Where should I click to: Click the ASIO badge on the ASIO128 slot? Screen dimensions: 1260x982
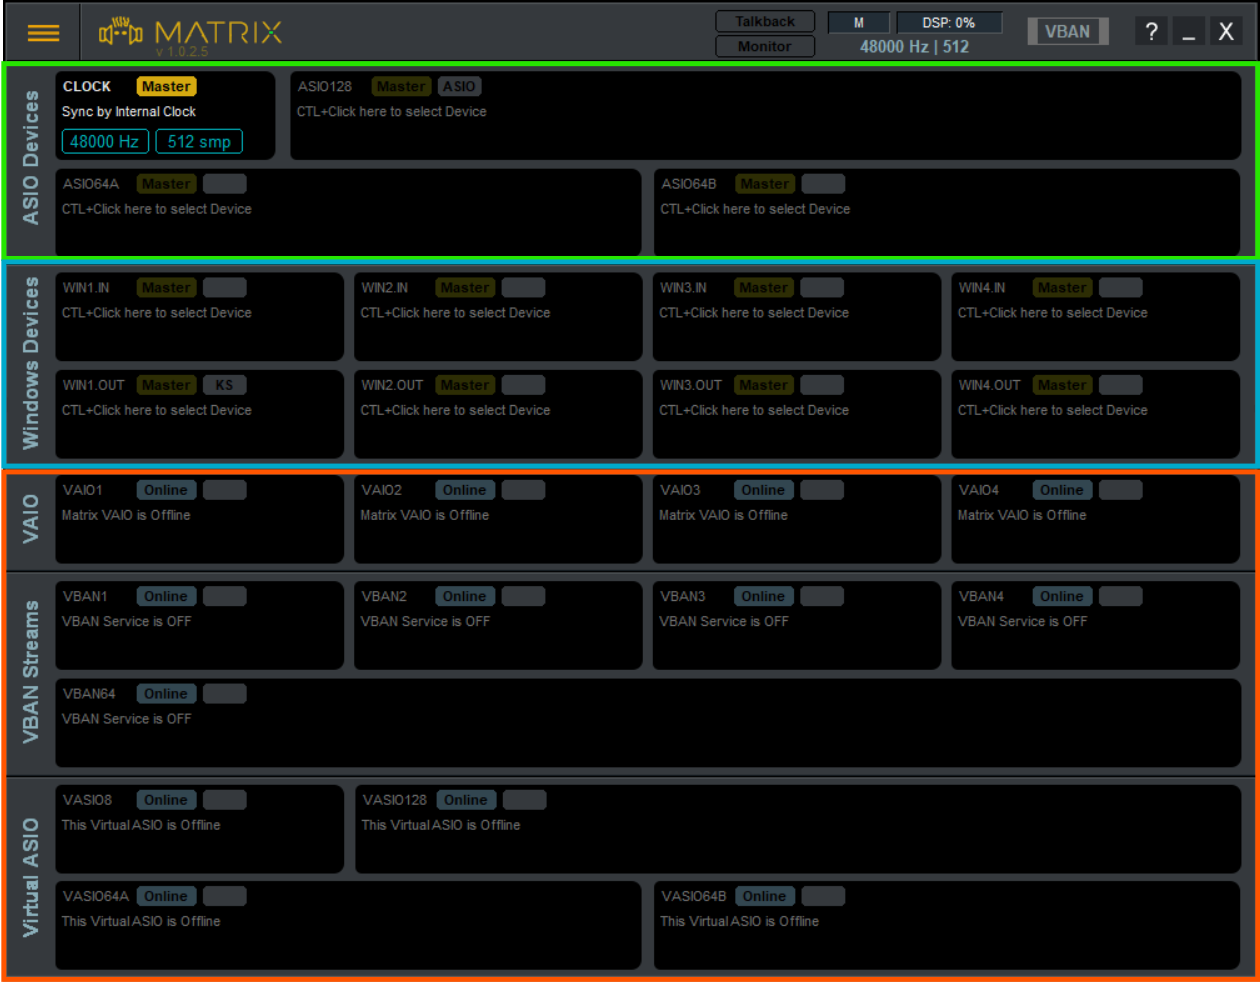(459, 86)
